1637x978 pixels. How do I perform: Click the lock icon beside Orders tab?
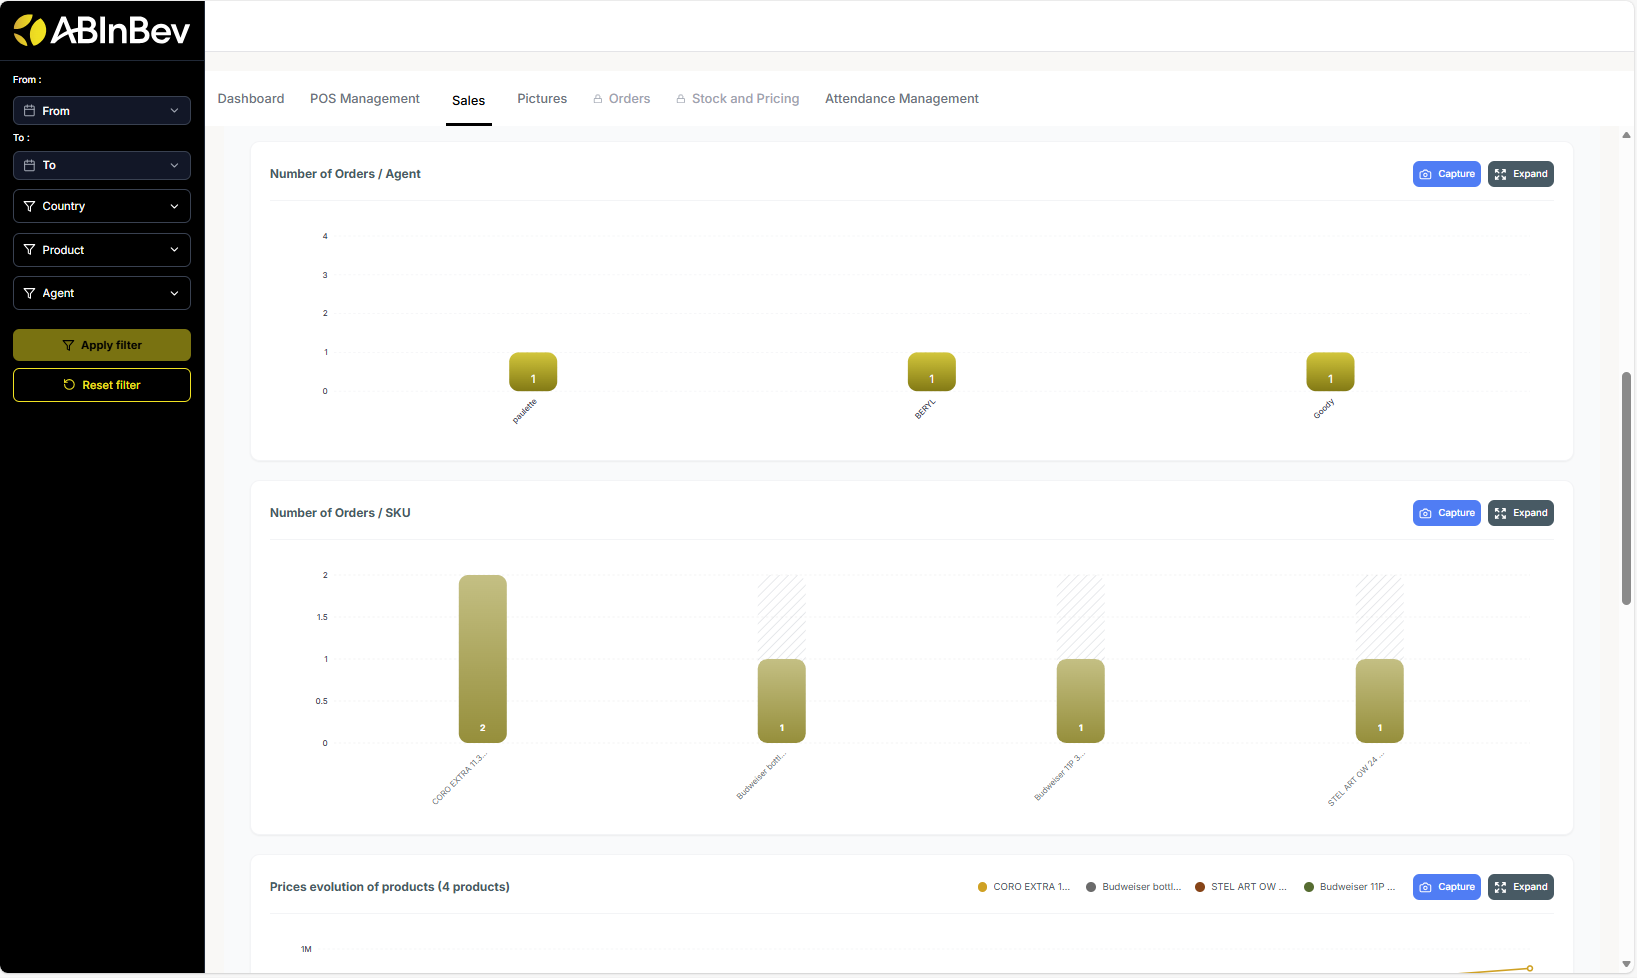tap(598, 99)
